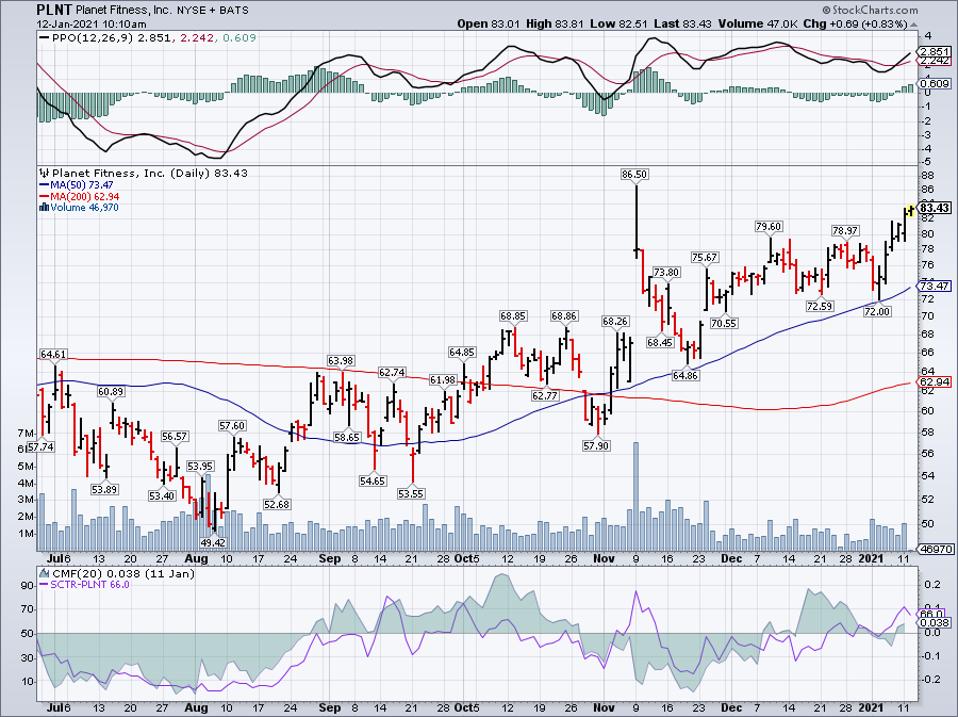Click the 73.47 MA(50) axis tag
958x717 pixels.
tap(934, 286)
